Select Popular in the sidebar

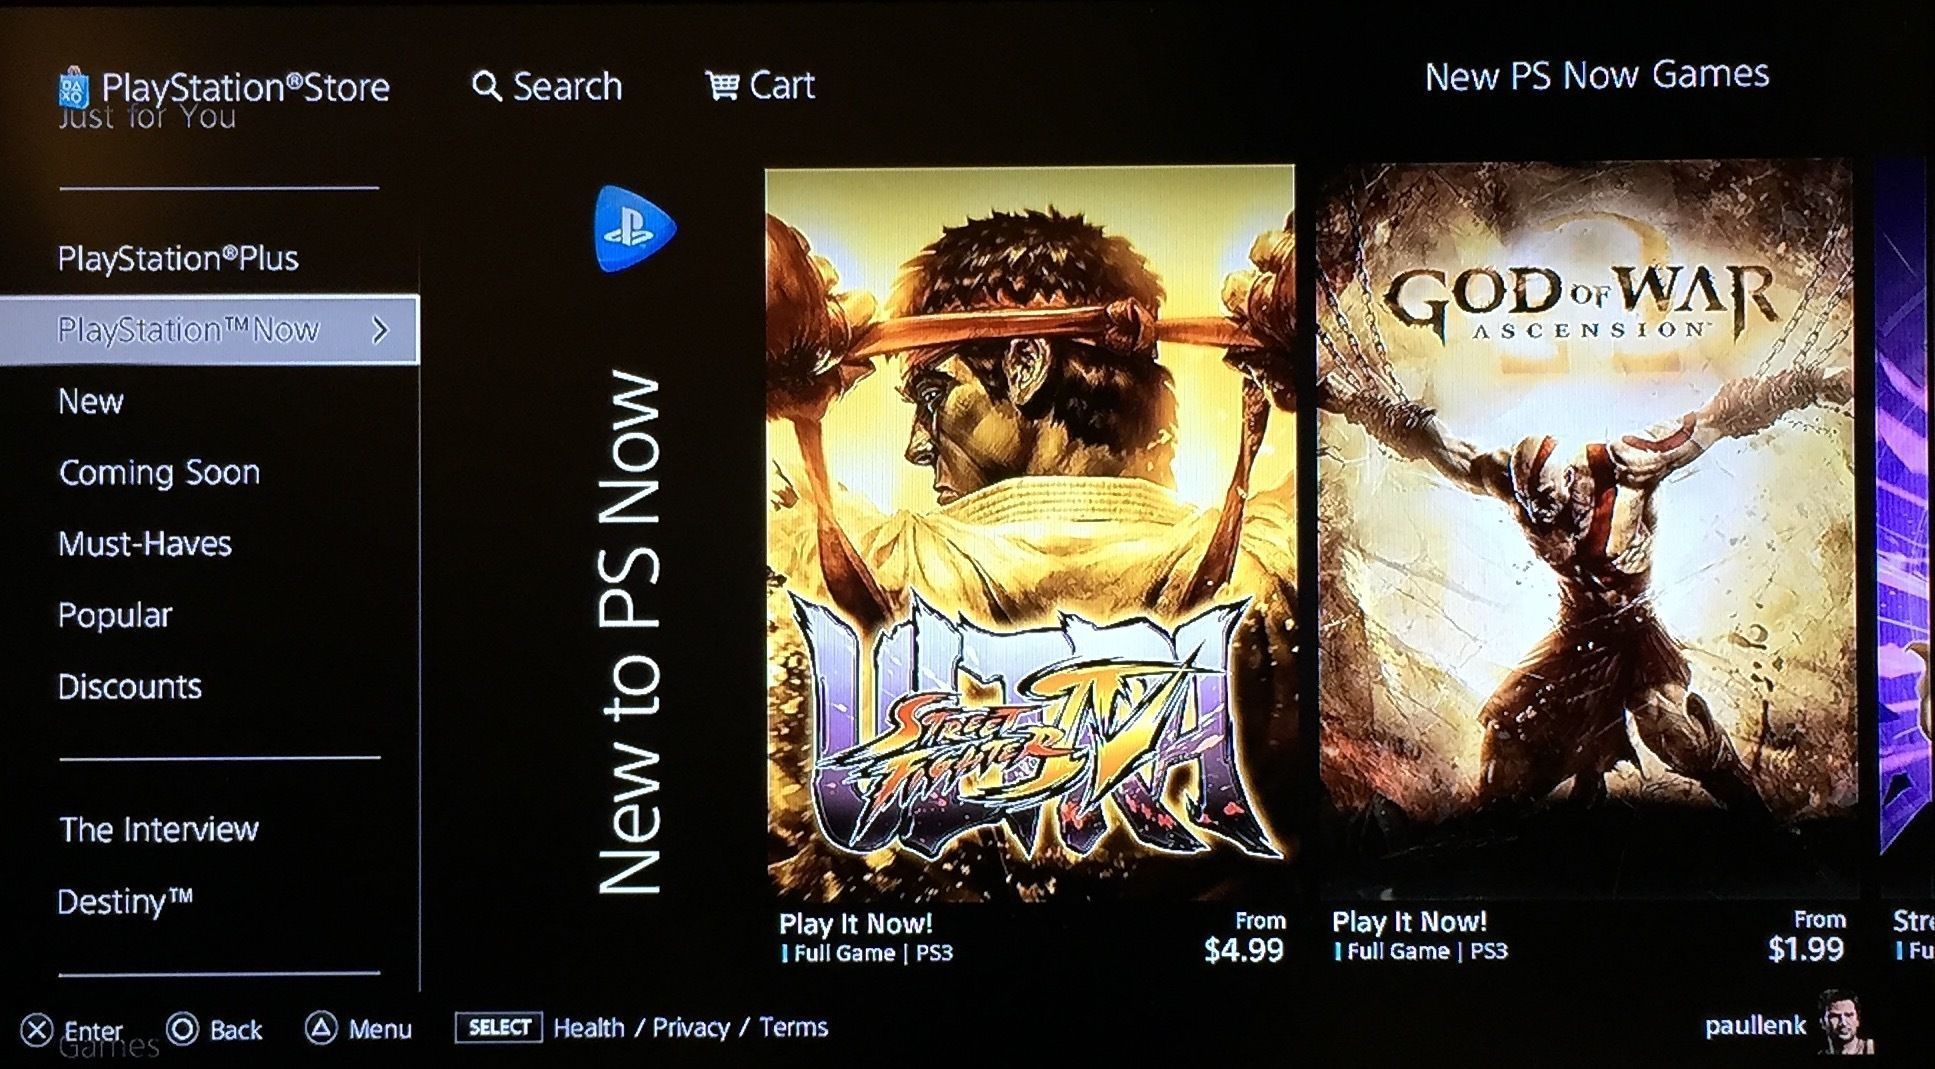pyautogui.click(x=115, y=615)
